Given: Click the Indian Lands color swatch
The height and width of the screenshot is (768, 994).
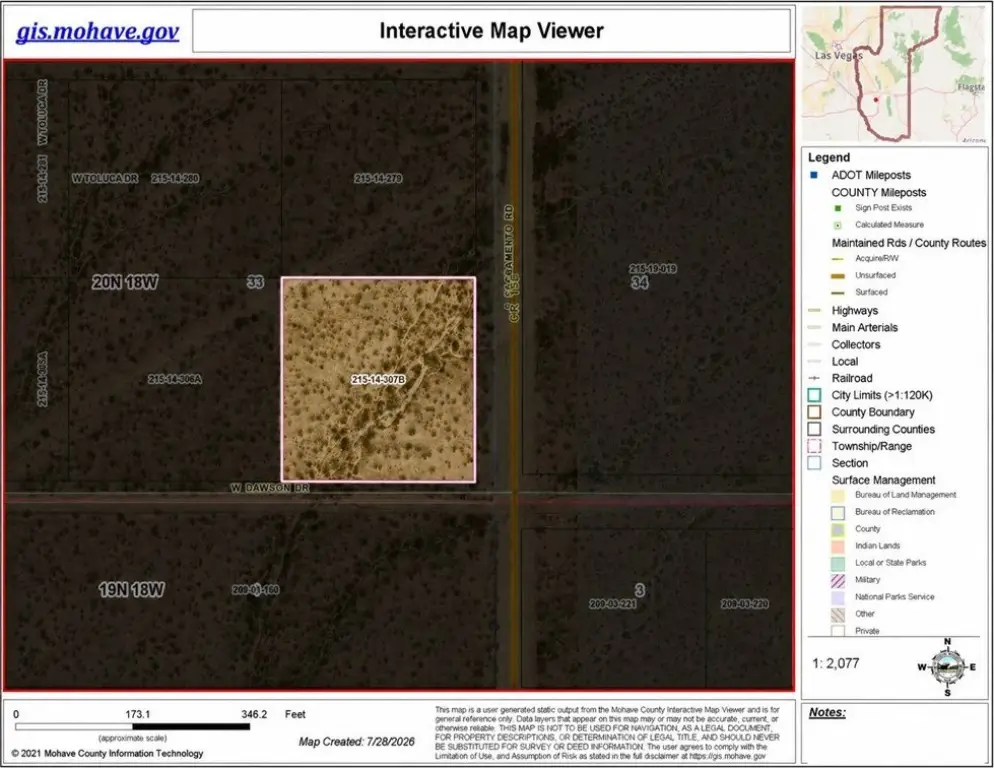Looking at the screenshot, I should pos(838,546).
